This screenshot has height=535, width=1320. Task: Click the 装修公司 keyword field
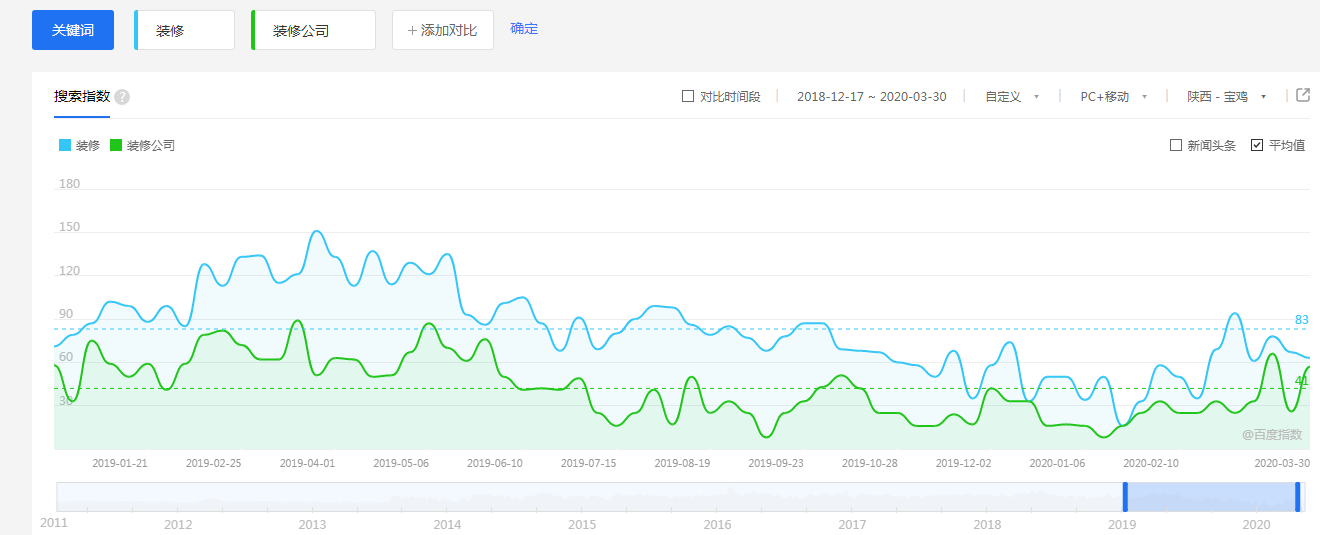[314, 31]
